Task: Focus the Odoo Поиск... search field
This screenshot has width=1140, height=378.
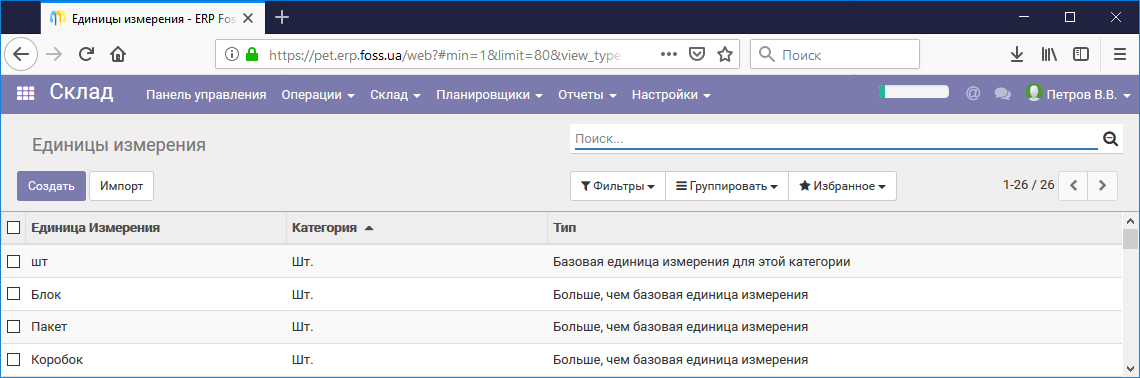Action: click(835, 138)
